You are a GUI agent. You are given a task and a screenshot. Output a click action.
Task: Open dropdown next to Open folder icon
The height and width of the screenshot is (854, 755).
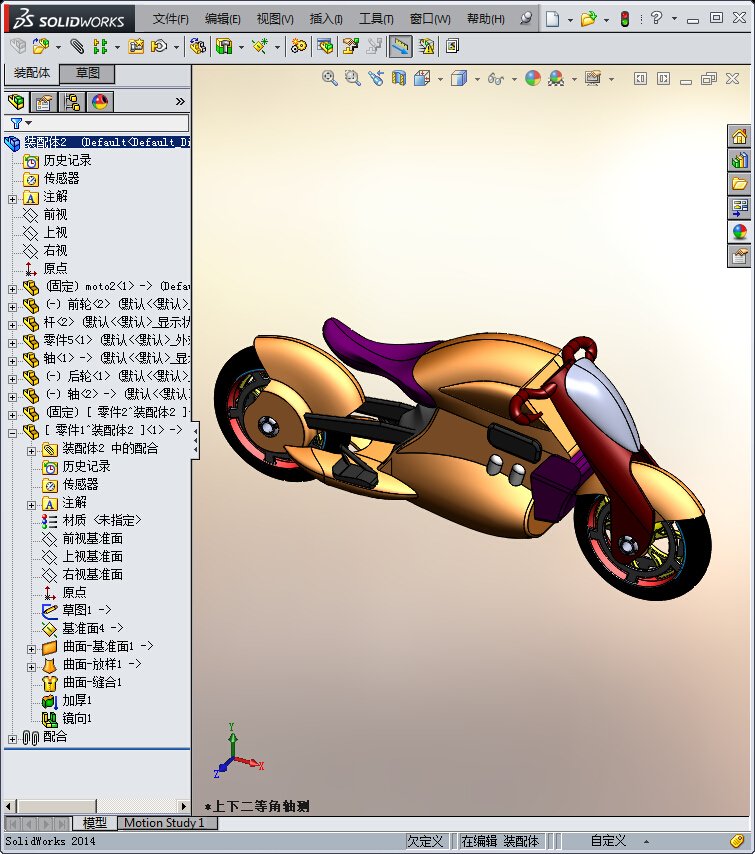606,20
